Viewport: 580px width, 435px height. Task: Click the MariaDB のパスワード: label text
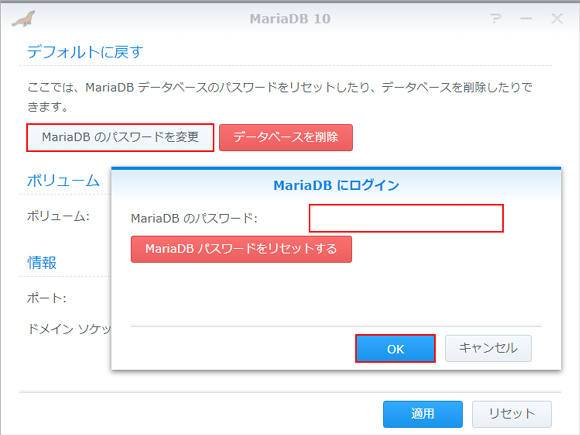pos(194,218)
